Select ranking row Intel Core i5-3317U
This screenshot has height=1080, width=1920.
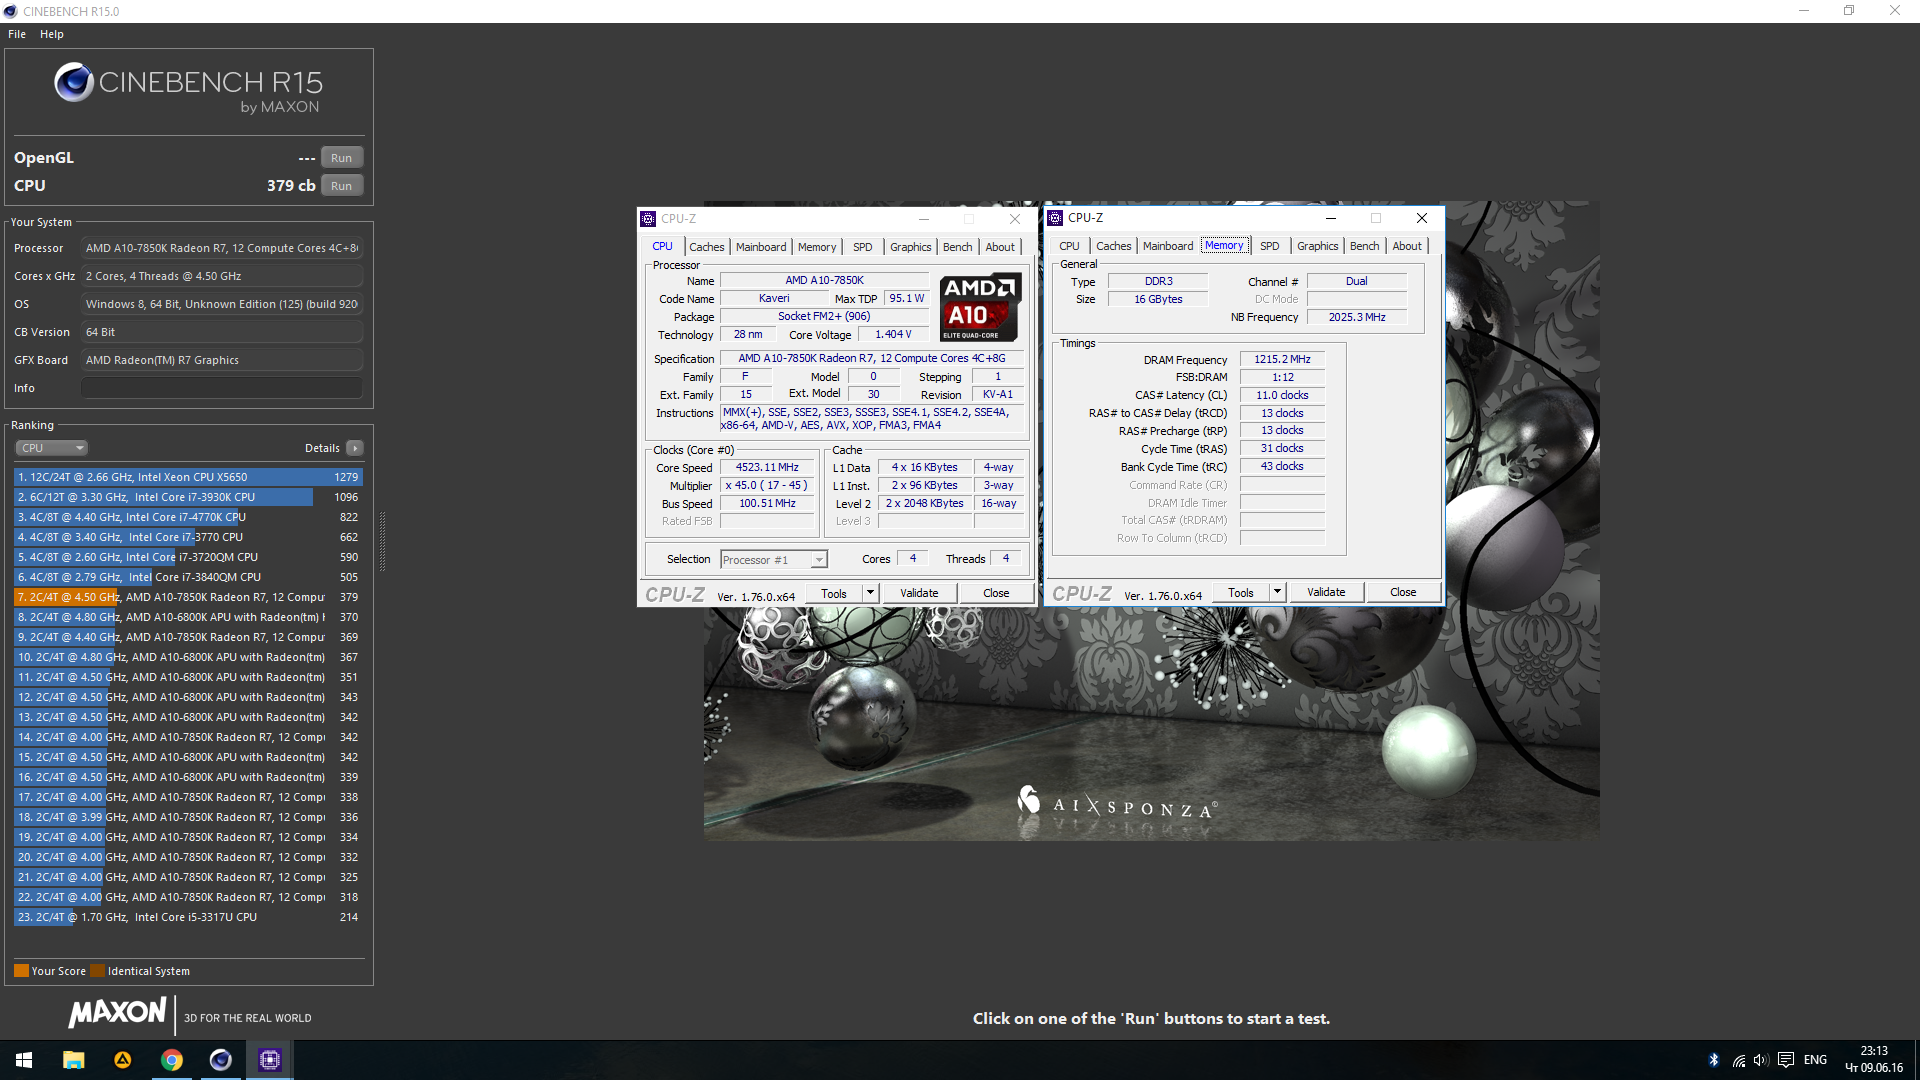pyautogui.click(x=188, y=917)
